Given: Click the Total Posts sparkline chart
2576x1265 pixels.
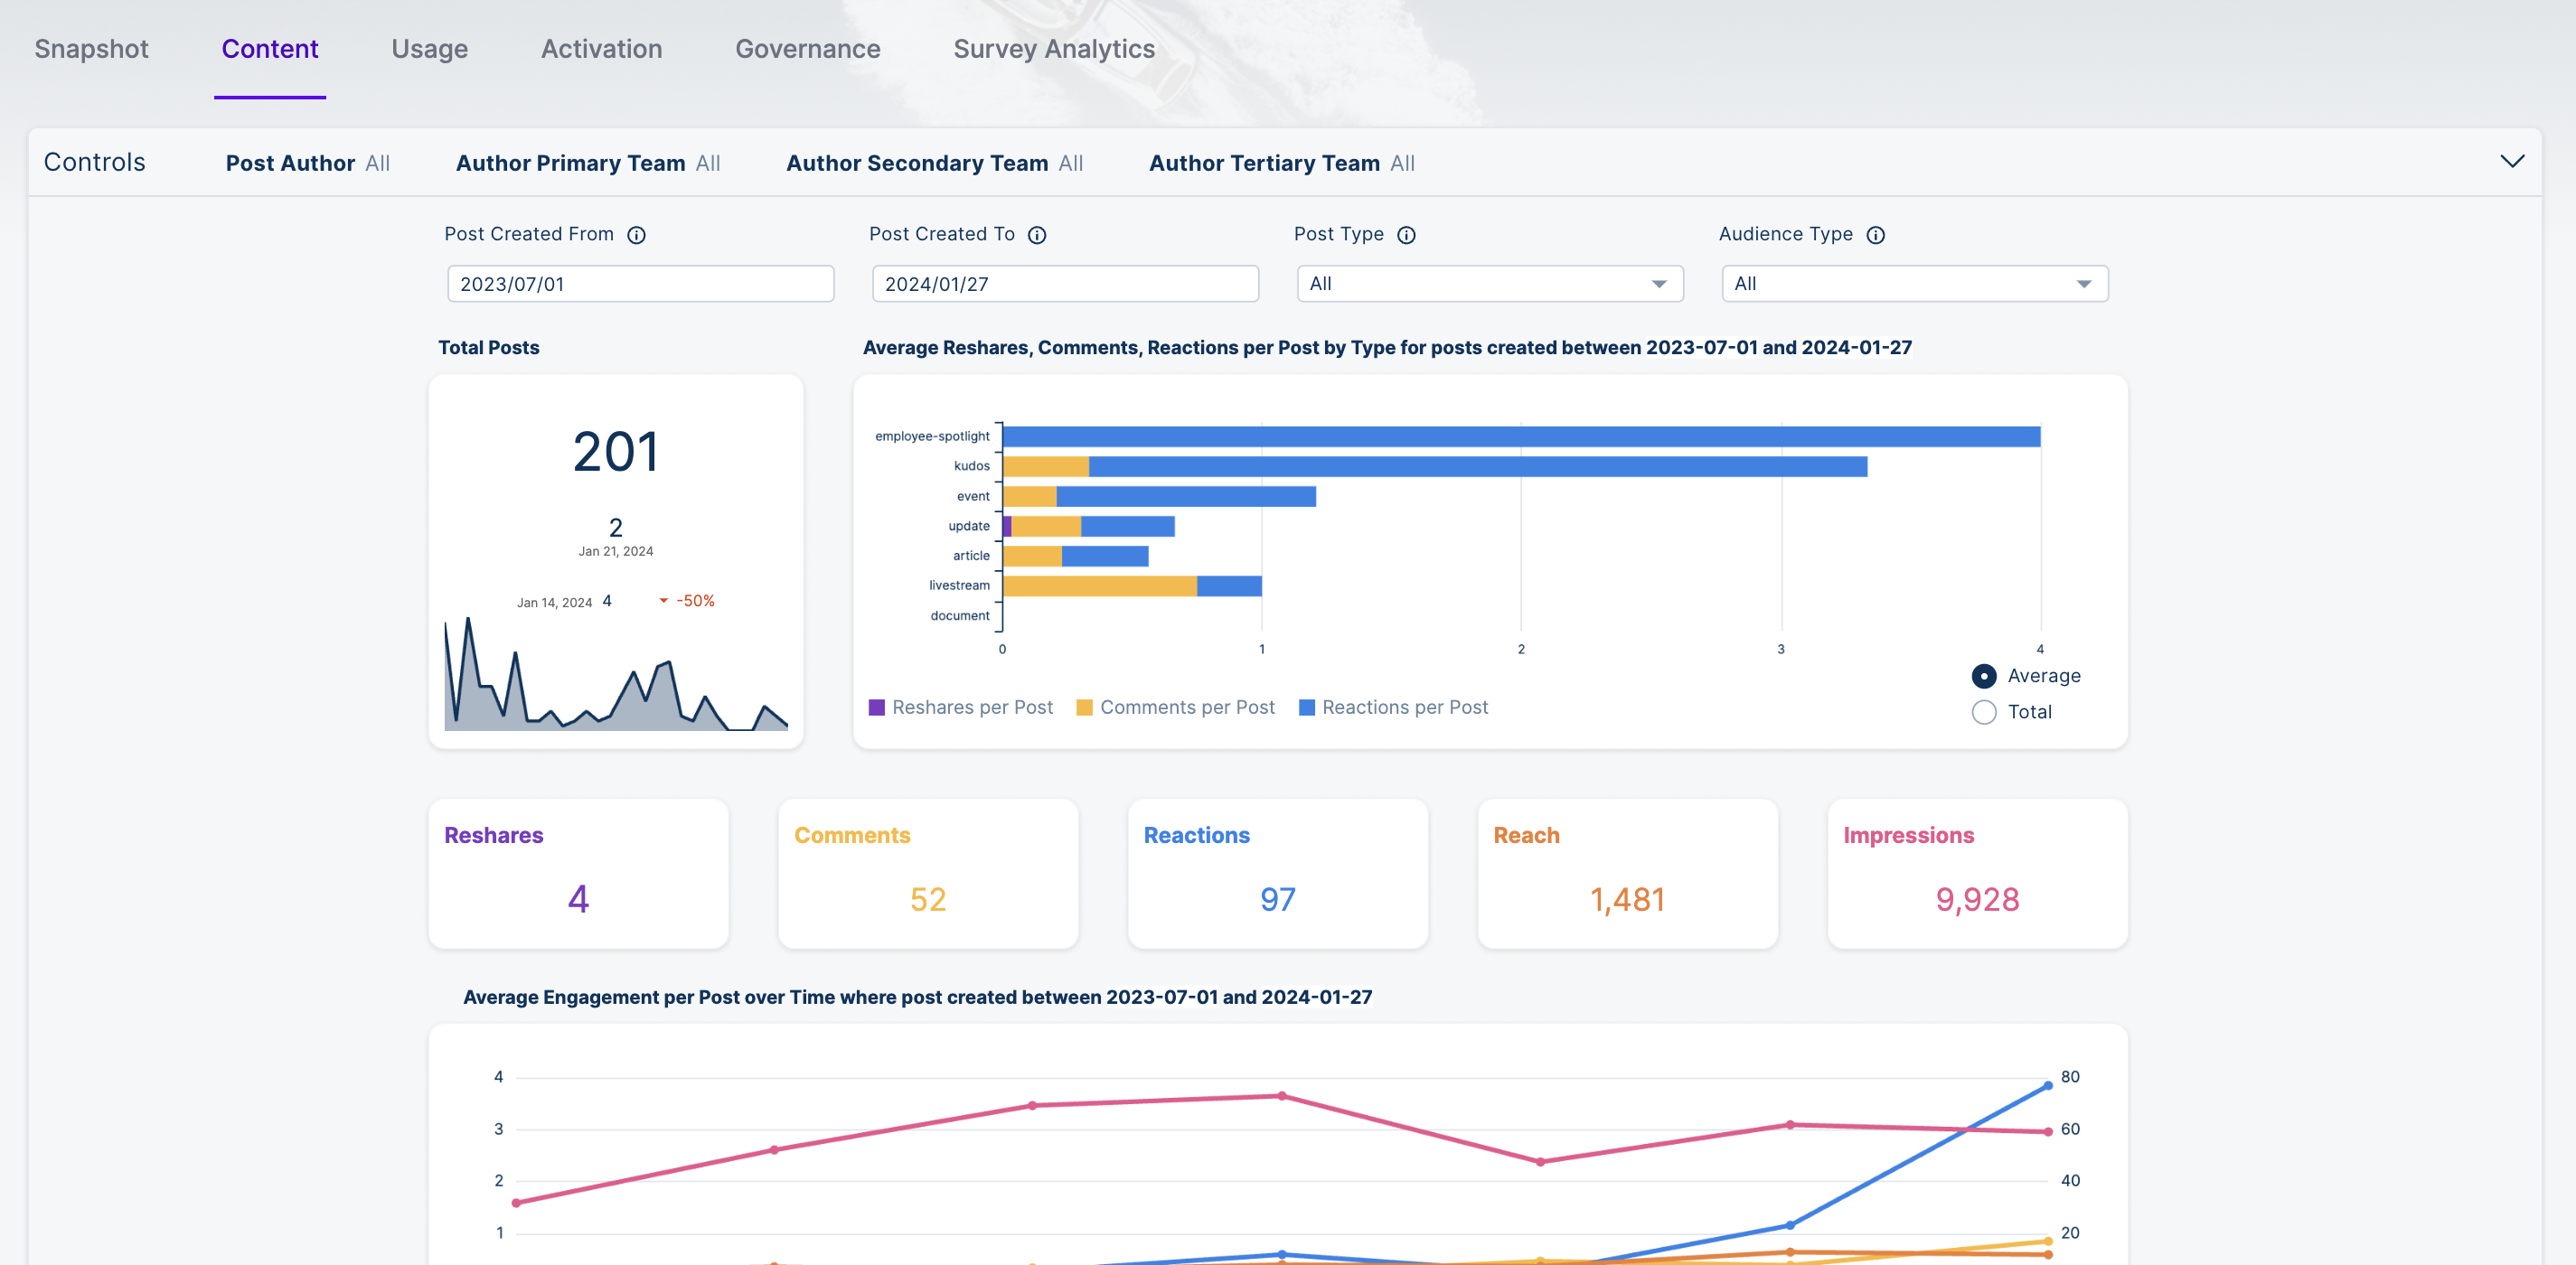Looking at the screenshot, I should coord(616,675).
